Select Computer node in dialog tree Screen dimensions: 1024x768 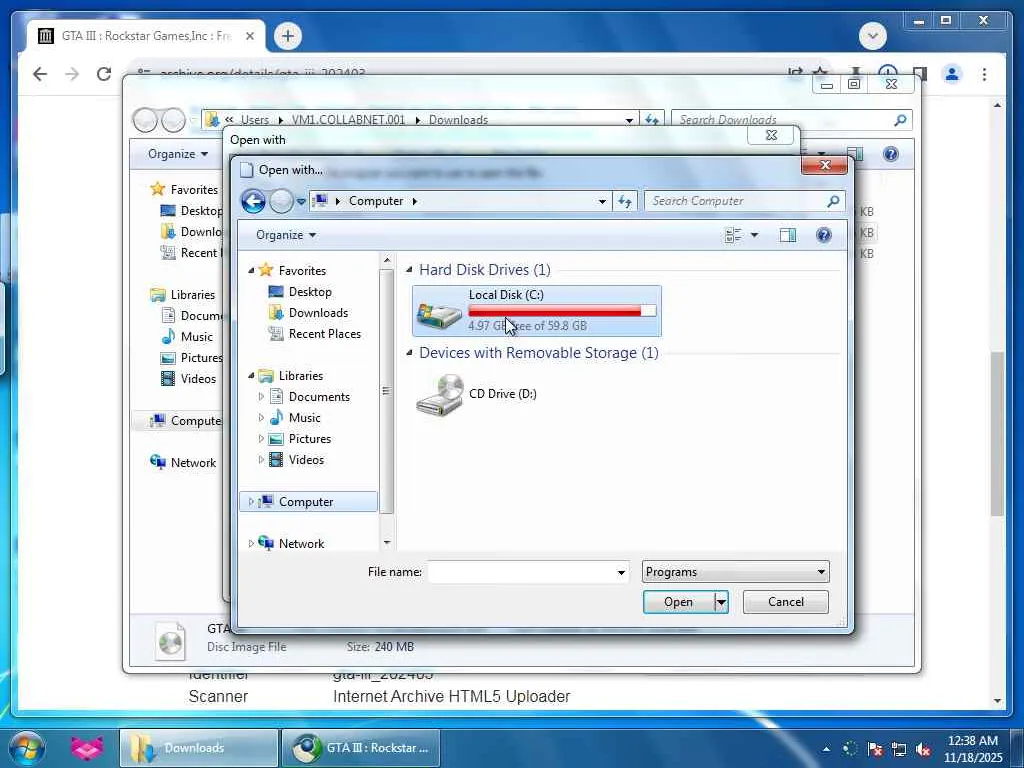point(308,502)
